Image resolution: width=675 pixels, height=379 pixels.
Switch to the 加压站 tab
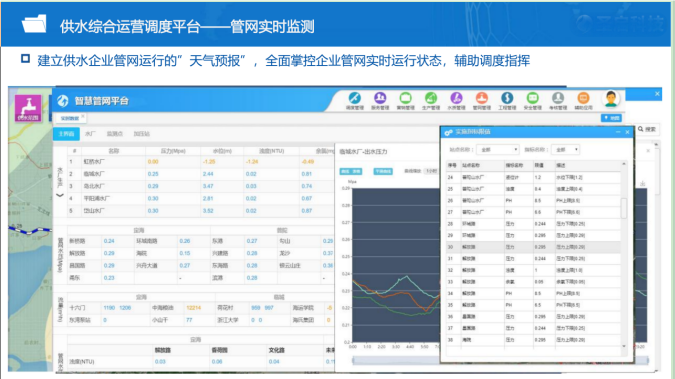pos(142,134)
